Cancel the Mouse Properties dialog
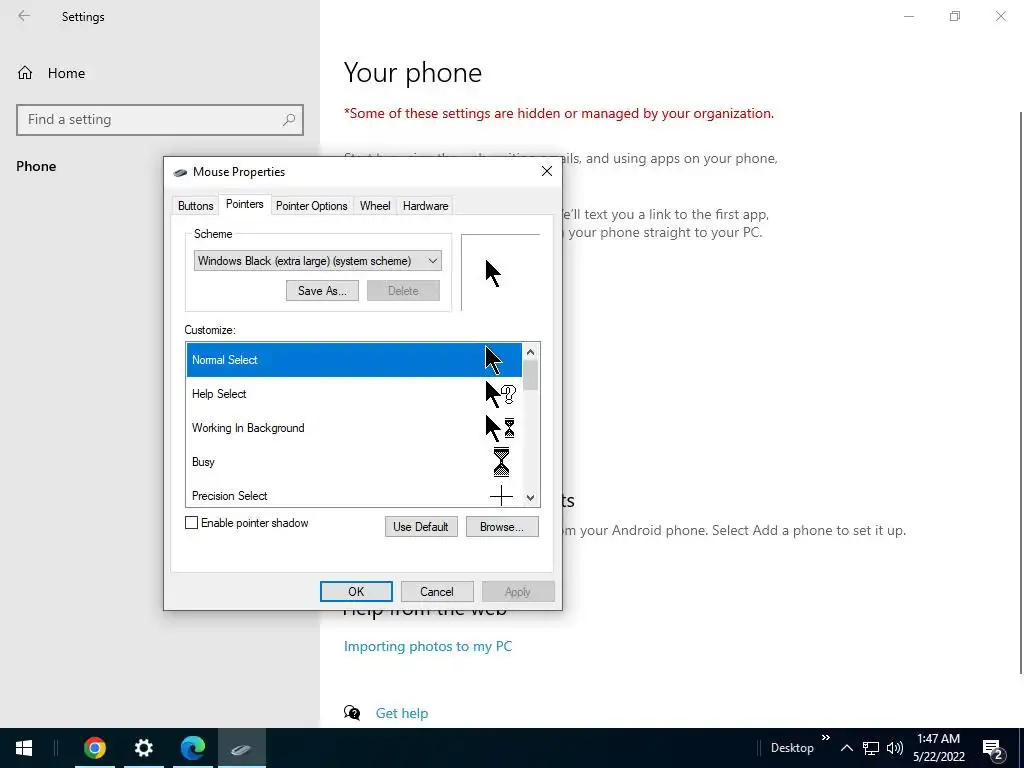The height and width of the screenshot is (768, 1024). pyautogui.click(x=437, y=592)
